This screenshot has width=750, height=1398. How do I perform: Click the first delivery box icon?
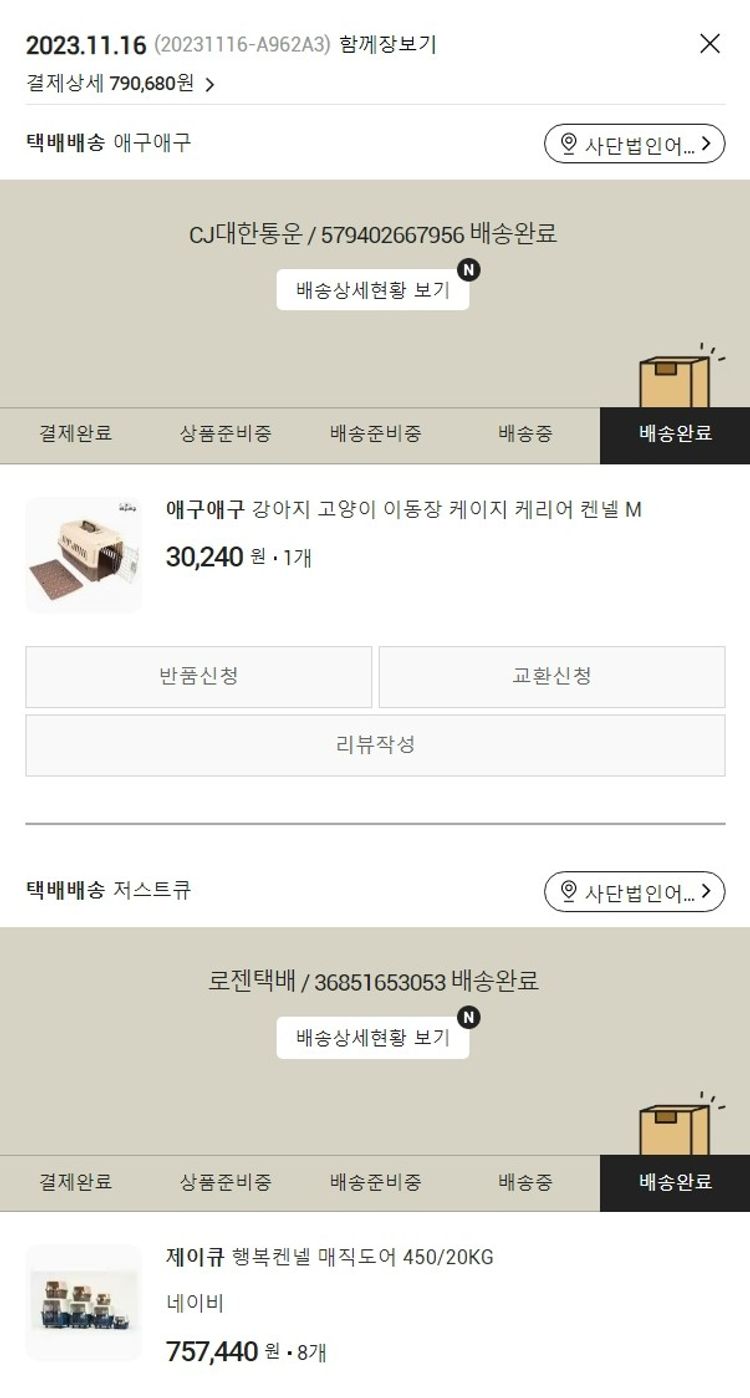pyautogui.click(x=678, y=378)
